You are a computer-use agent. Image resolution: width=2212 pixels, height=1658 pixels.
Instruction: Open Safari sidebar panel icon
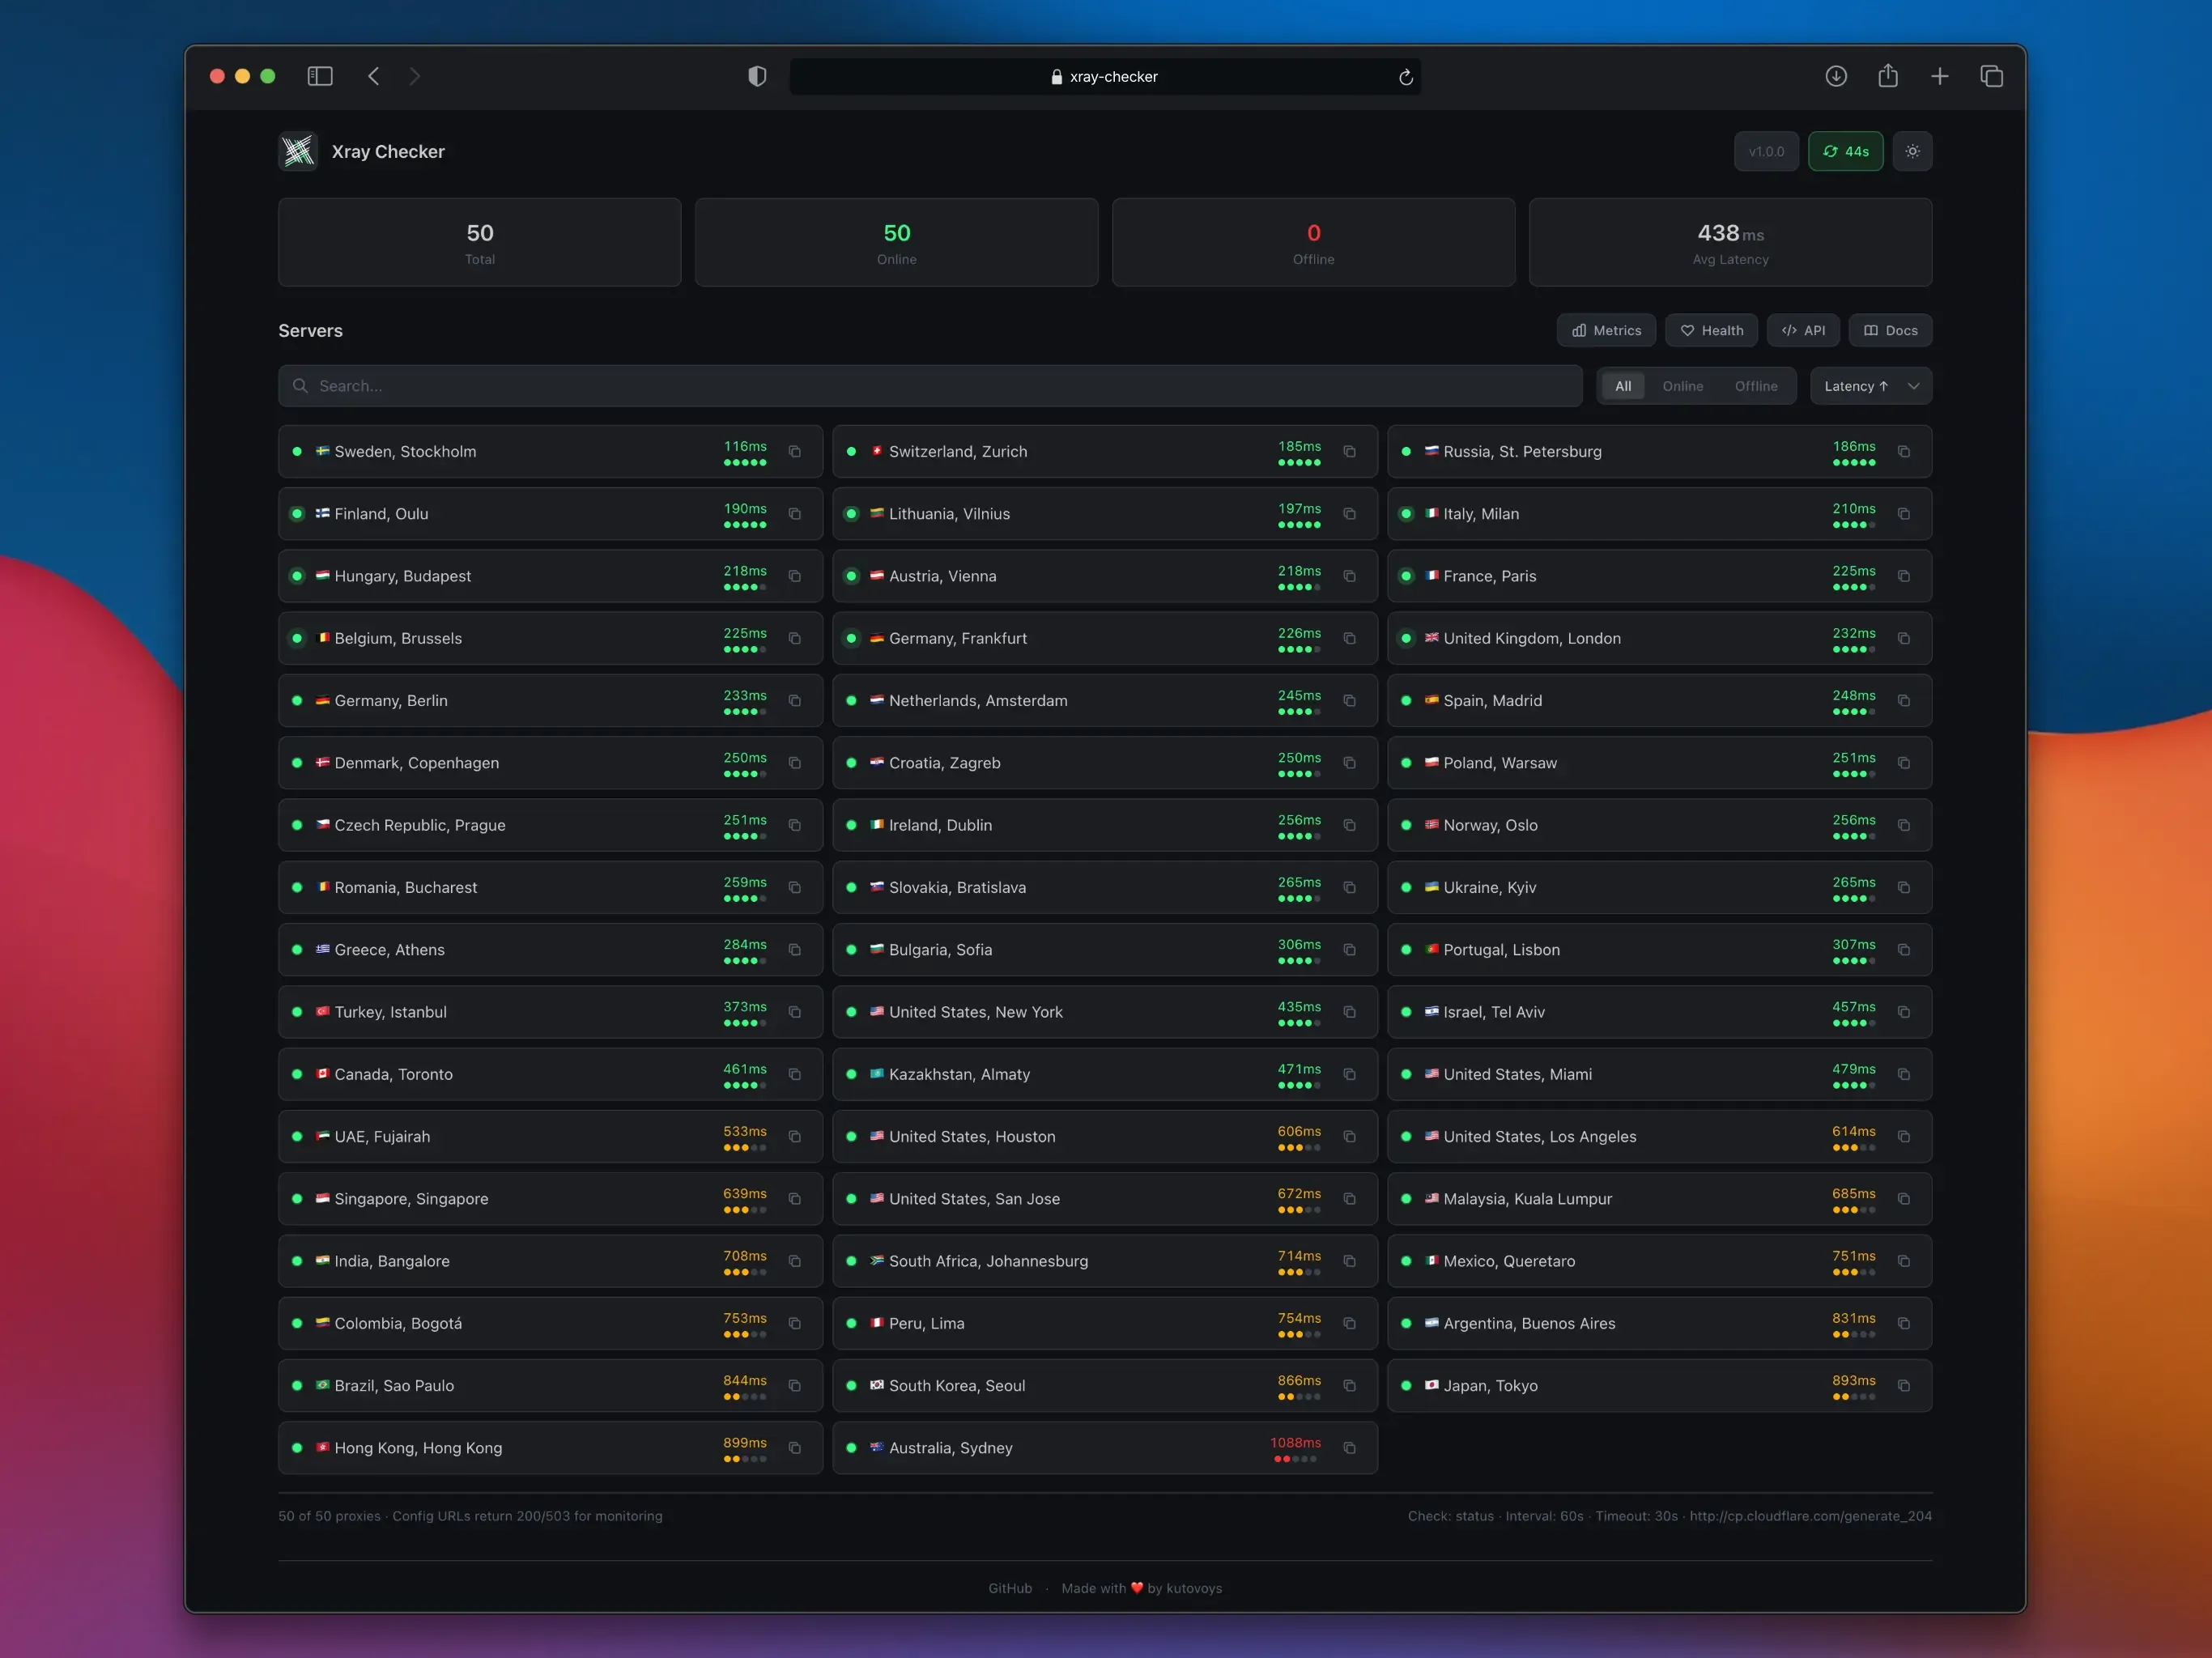pos(319,76)
